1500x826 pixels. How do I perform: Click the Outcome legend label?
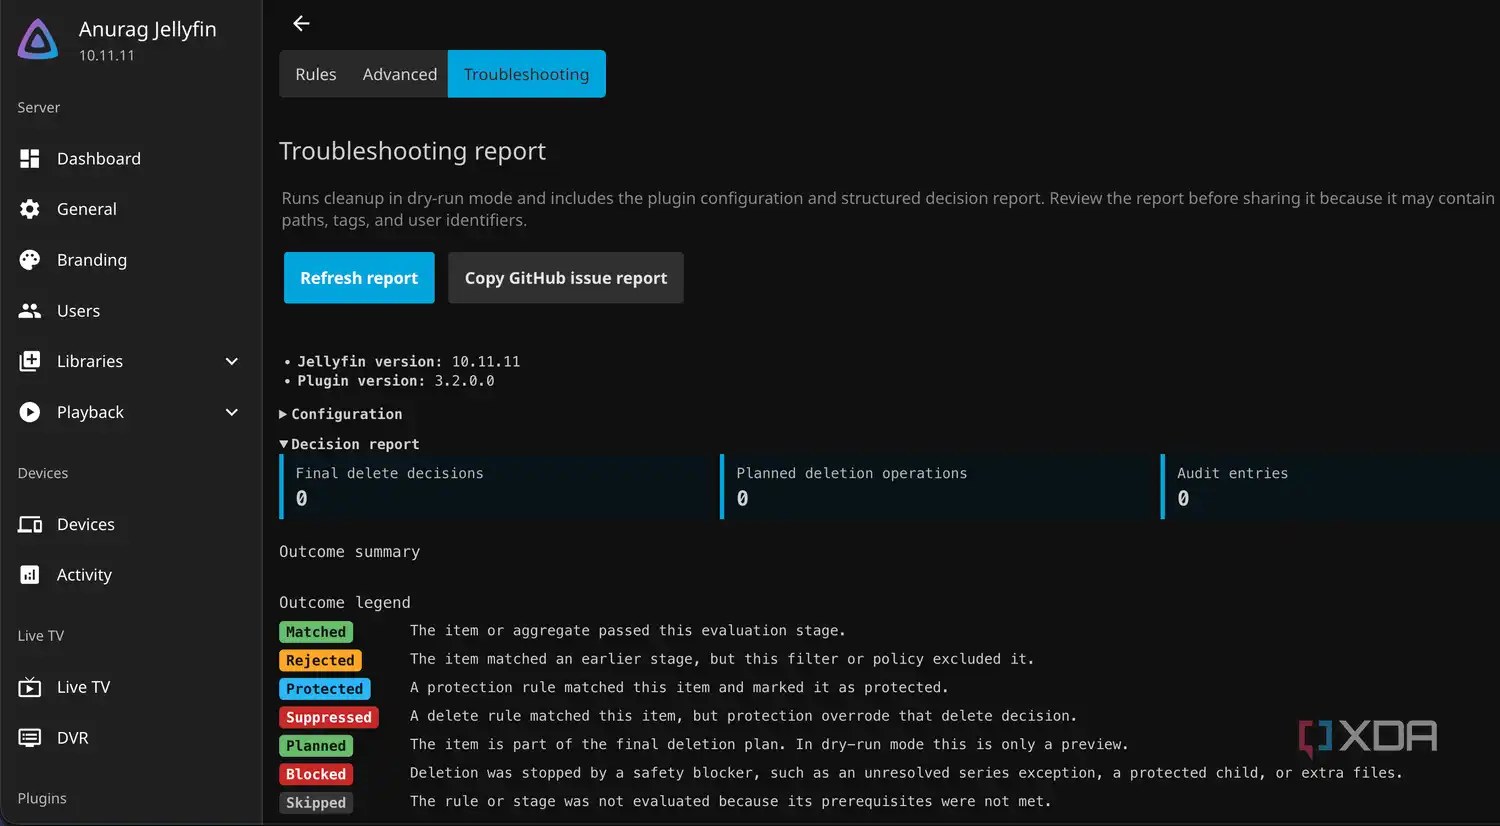coord(345,603)
